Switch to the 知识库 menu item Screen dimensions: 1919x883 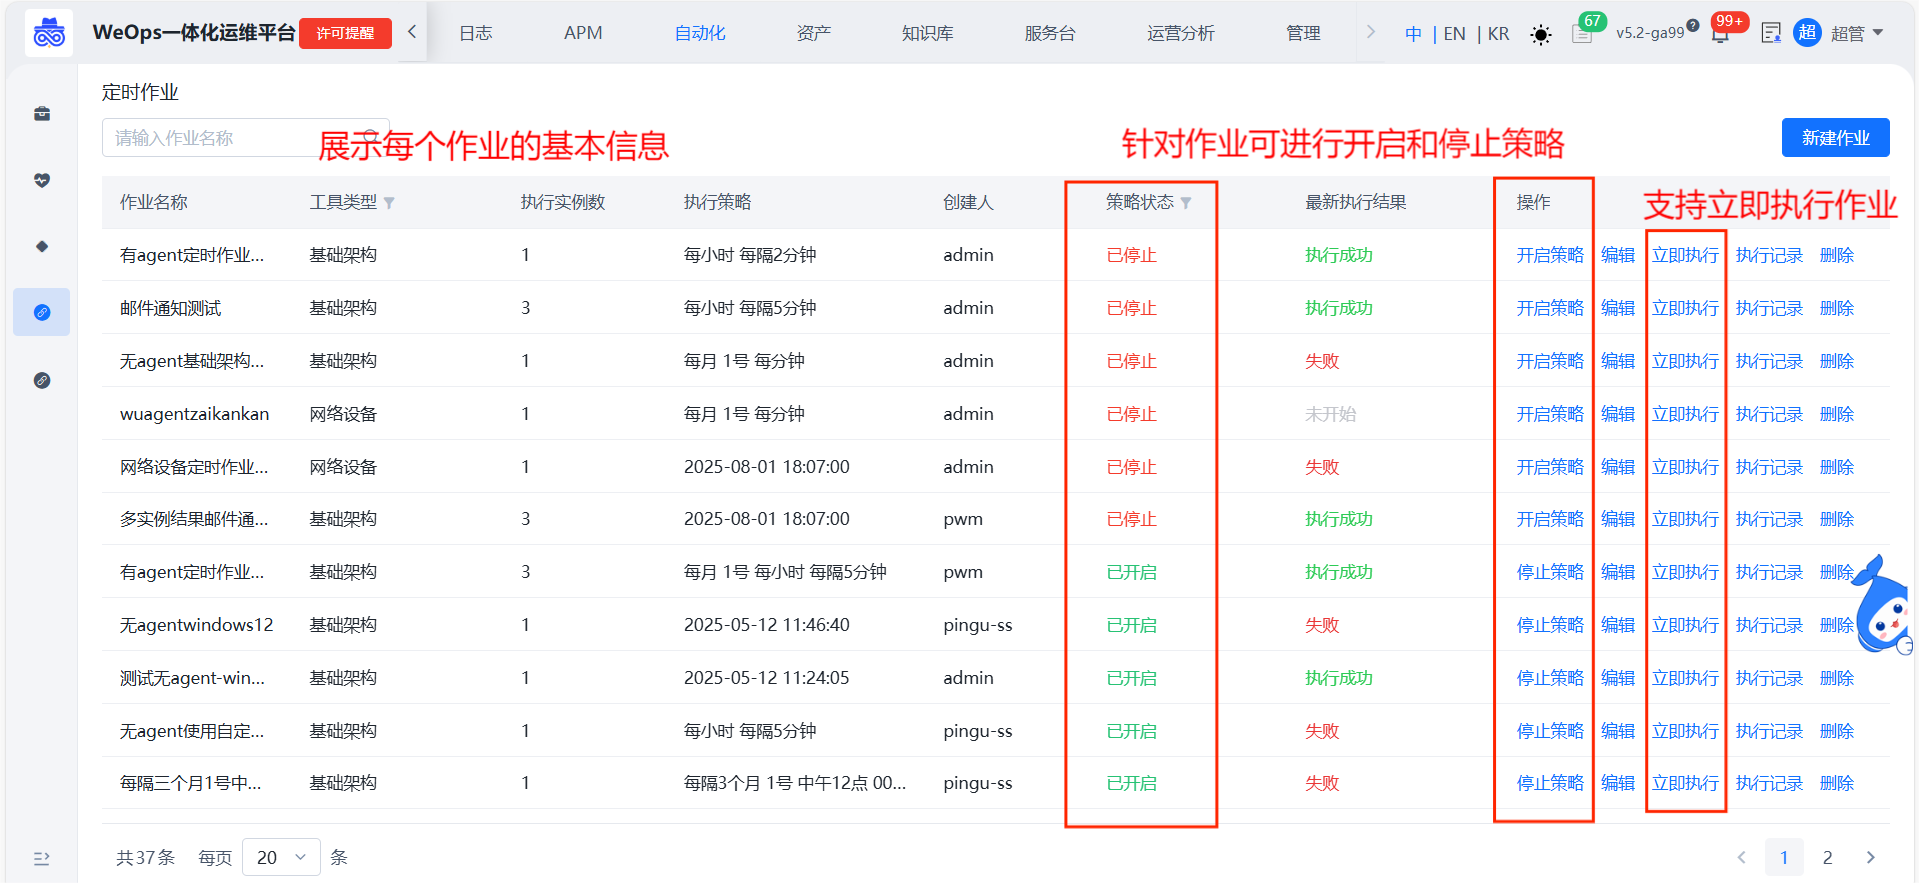pos(927,34)
